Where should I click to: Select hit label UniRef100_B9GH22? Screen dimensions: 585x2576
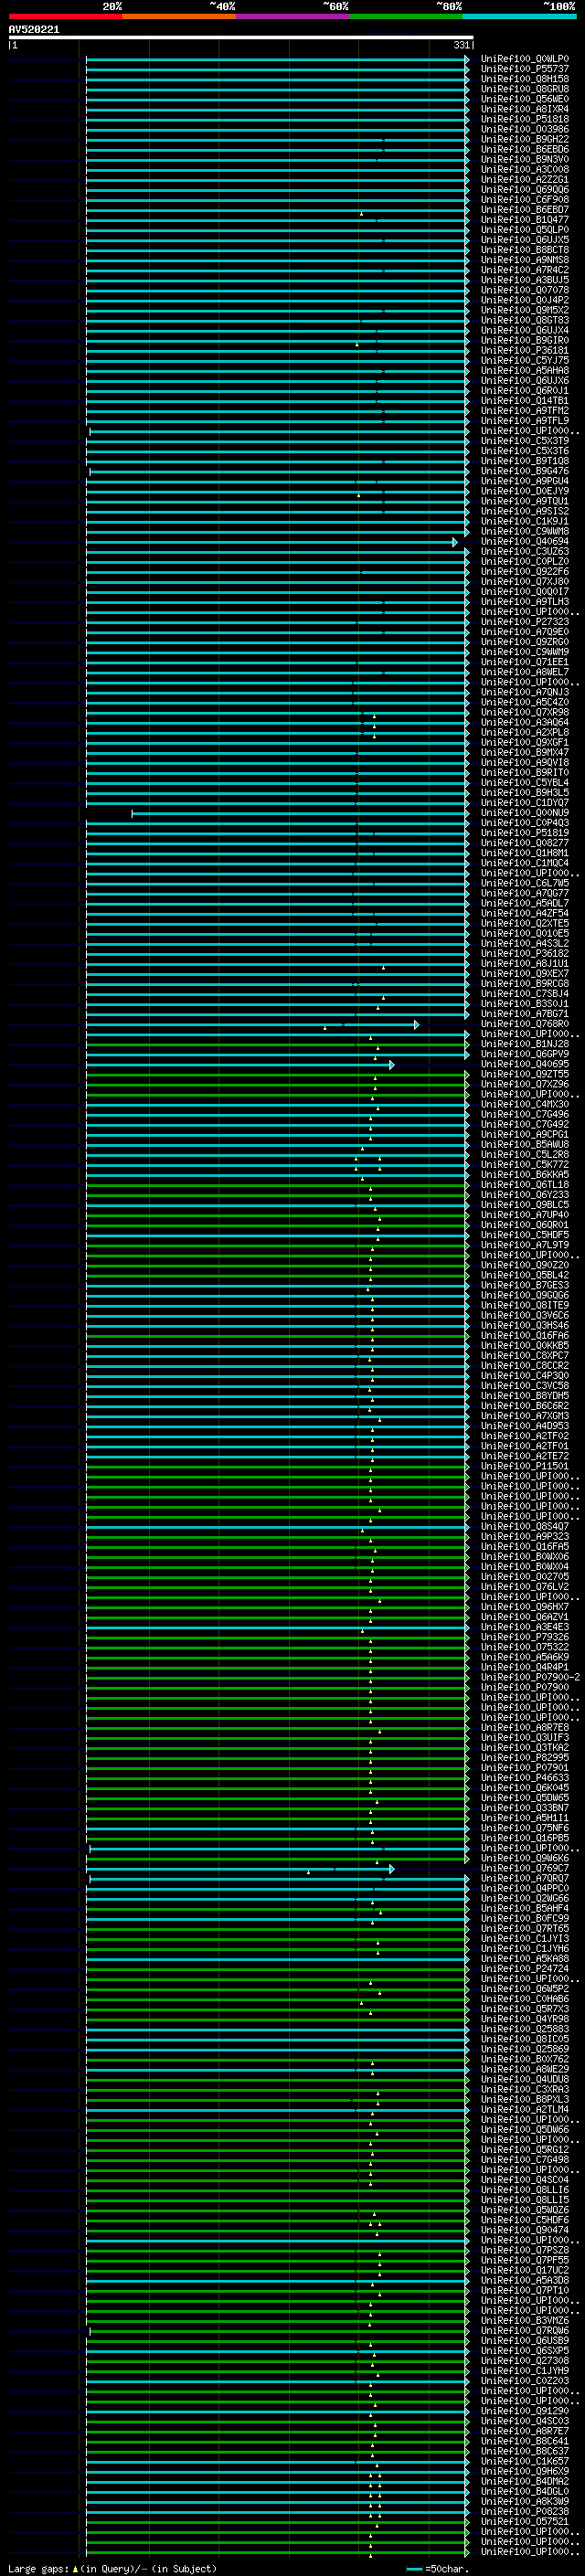click(x=525, y=139)
